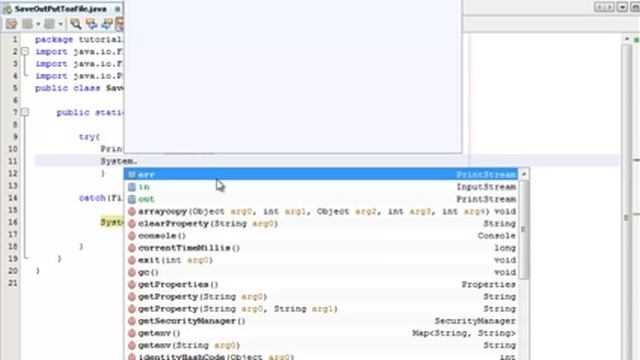Screen dimensions: 640x360
Task: Click the magnifier Find Selection toolbar icon
Action: coord(75,24)
